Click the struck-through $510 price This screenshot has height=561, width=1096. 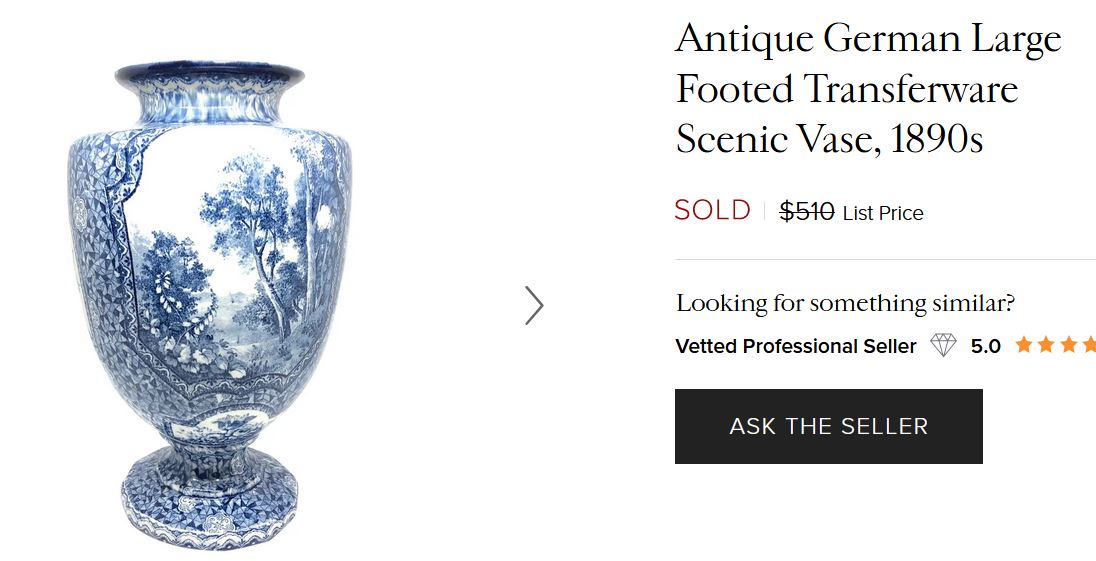tap(807, 212)
